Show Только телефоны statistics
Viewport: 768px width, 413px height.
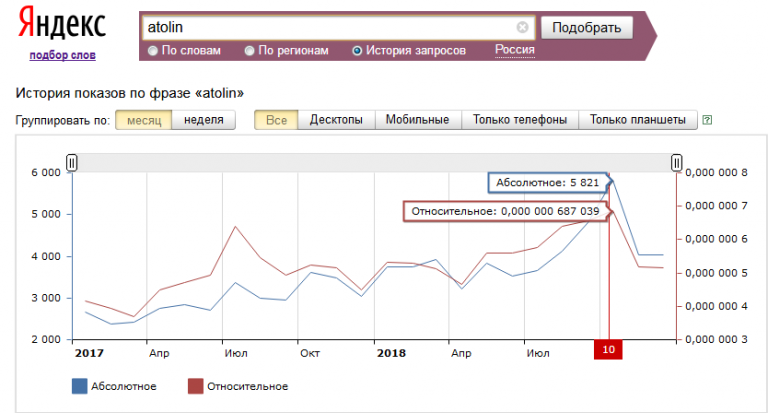pyautogui.click(x=520, y=120)
